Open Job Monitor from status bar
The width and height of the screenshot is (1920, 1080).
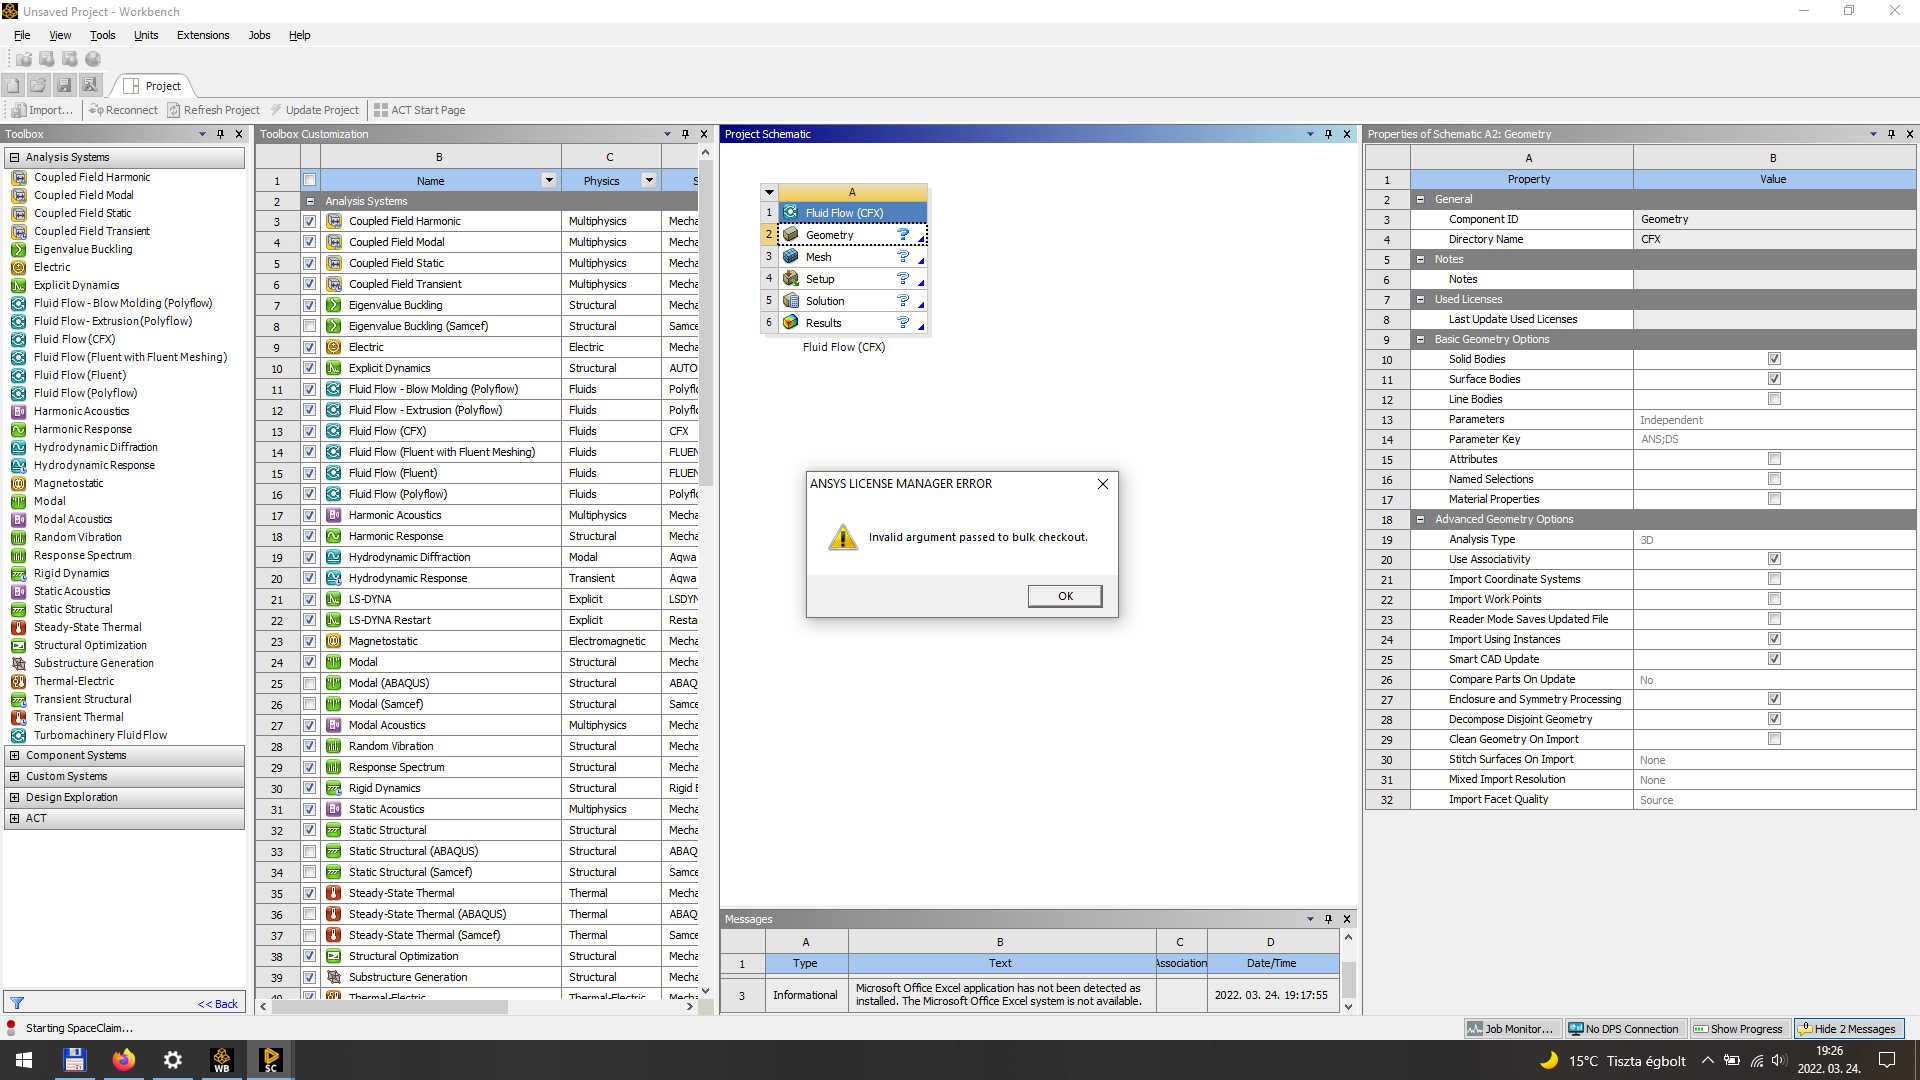click(1511, 1028)
